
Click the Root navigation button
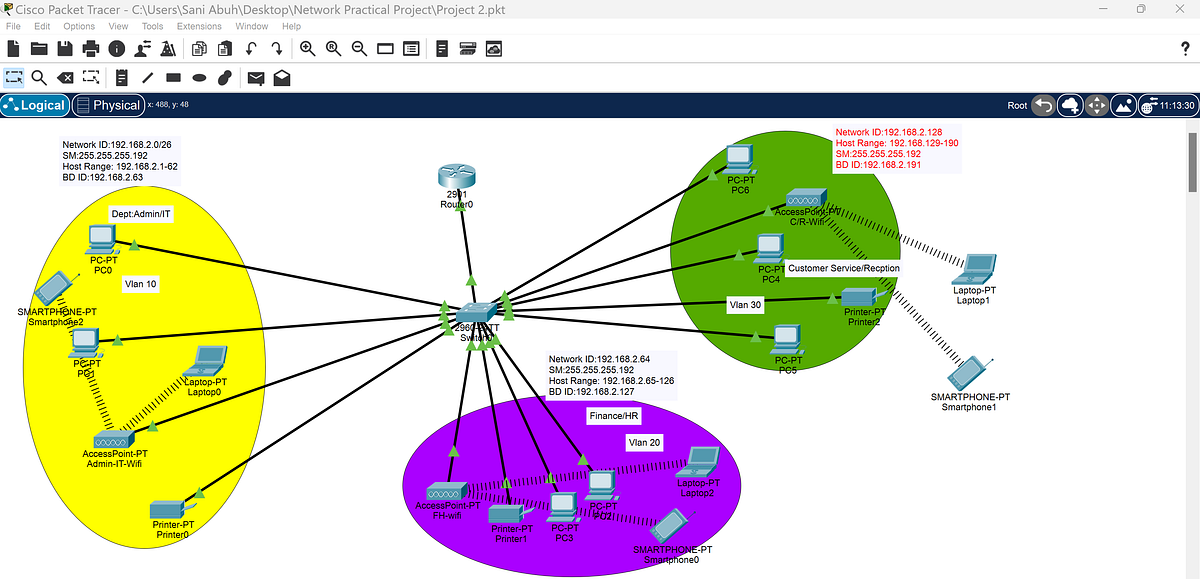[x=1016, y=104]
